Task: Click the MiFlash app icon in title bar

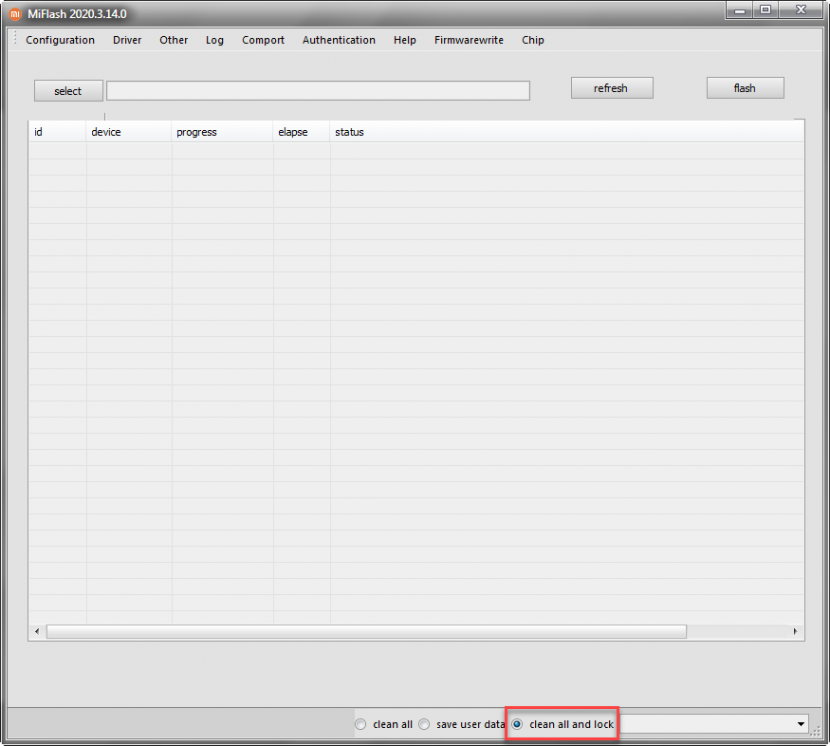Action: click(15, 14)
